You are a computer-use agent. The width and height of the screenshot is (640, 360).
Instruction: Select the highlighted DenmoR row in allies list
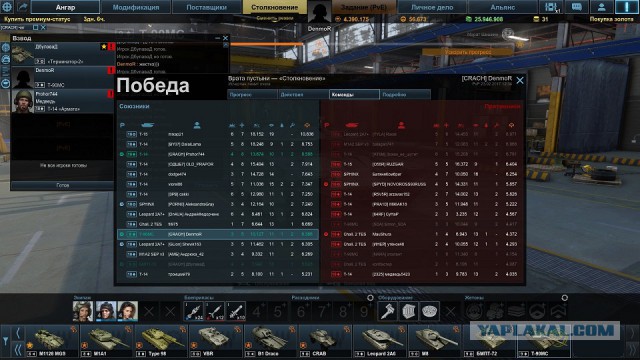pyautogui.click(x=218, y=234)
